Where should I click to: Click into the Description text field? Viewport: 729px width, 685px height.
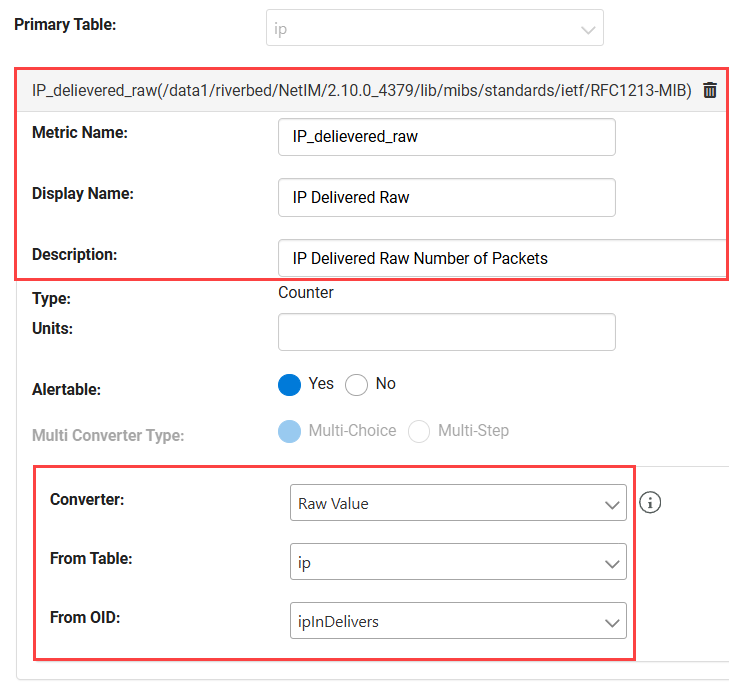tap(502, 258)
